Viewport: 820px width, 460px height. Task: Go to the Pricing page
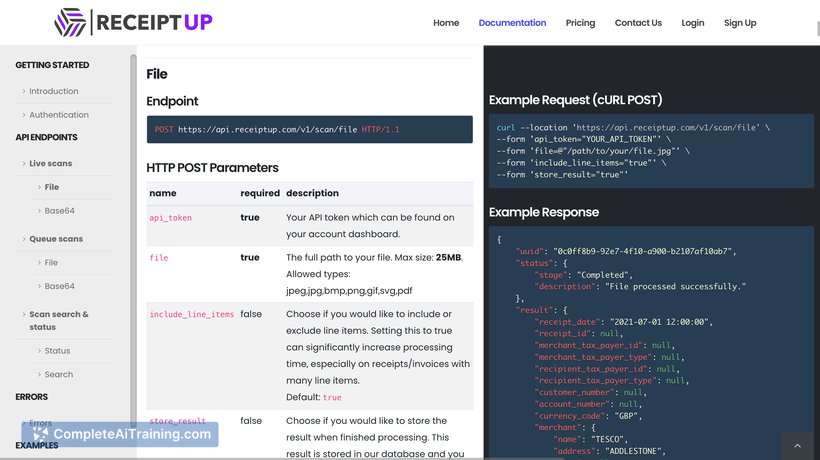point(580,23)
